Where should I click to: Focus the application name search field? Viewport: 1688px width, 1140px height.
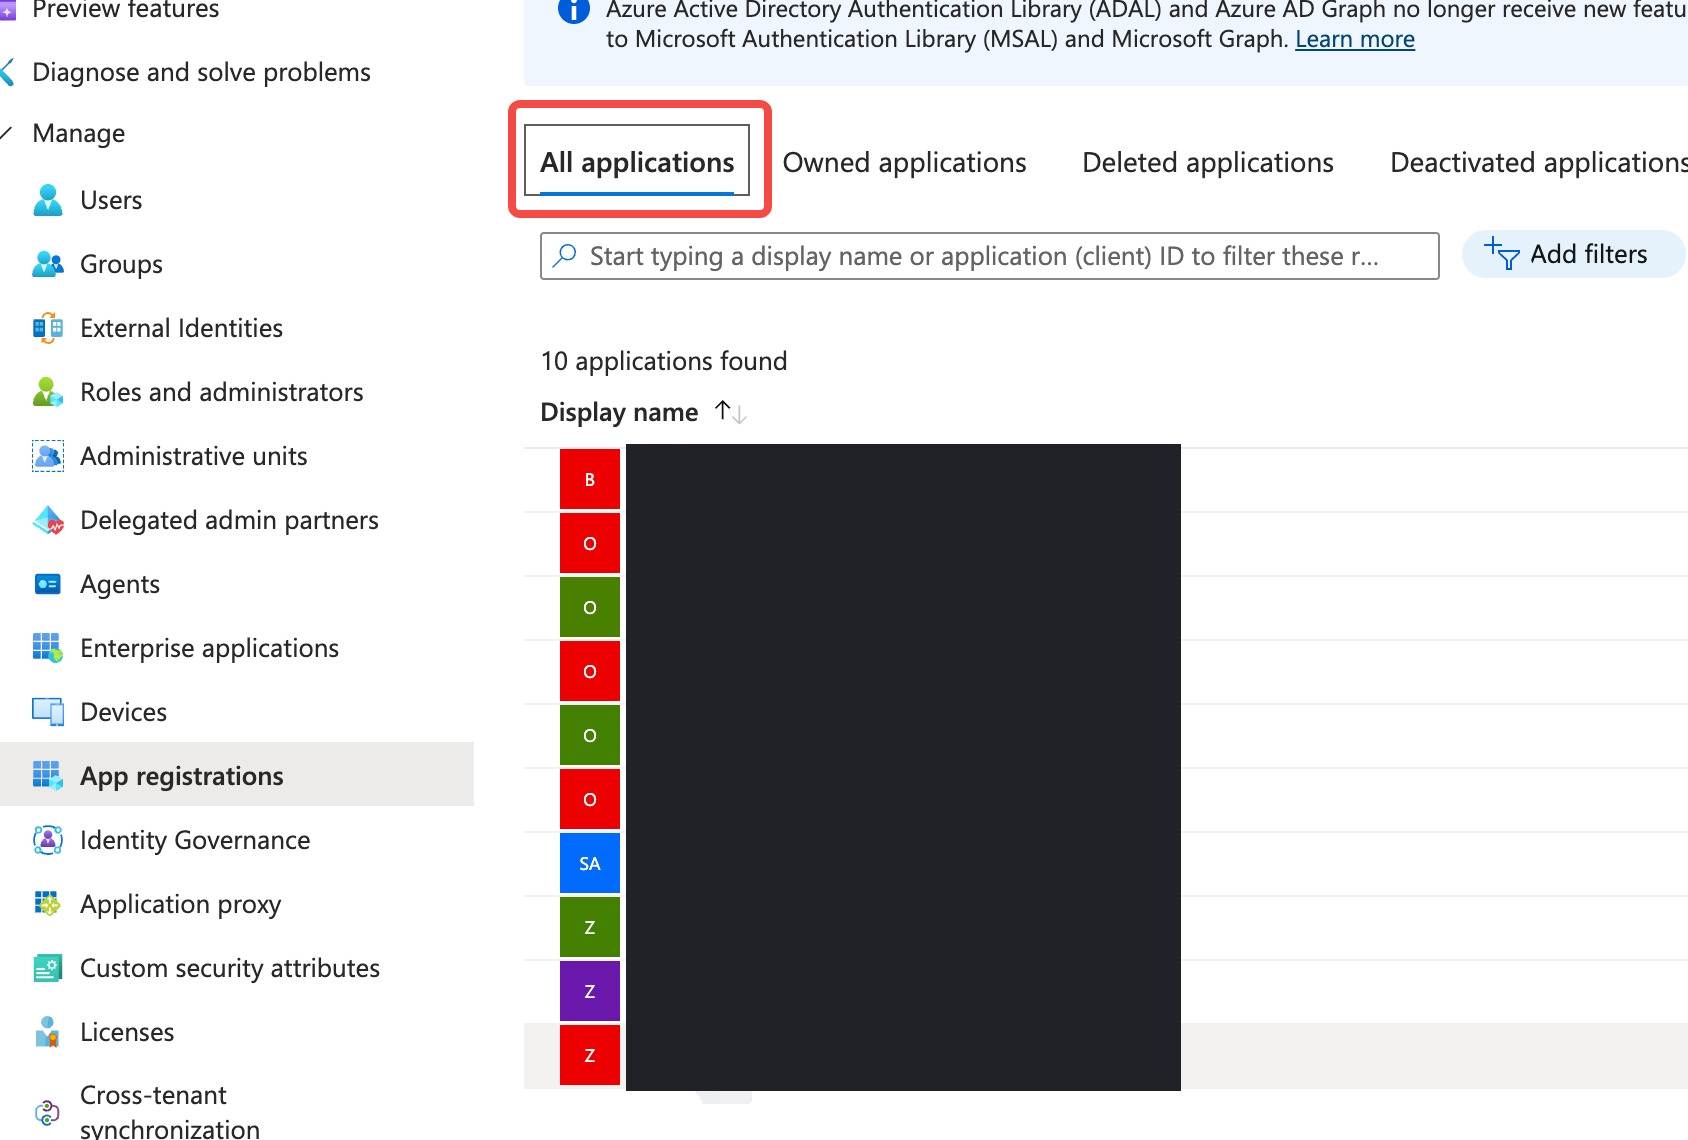click(x=990, y=256)
